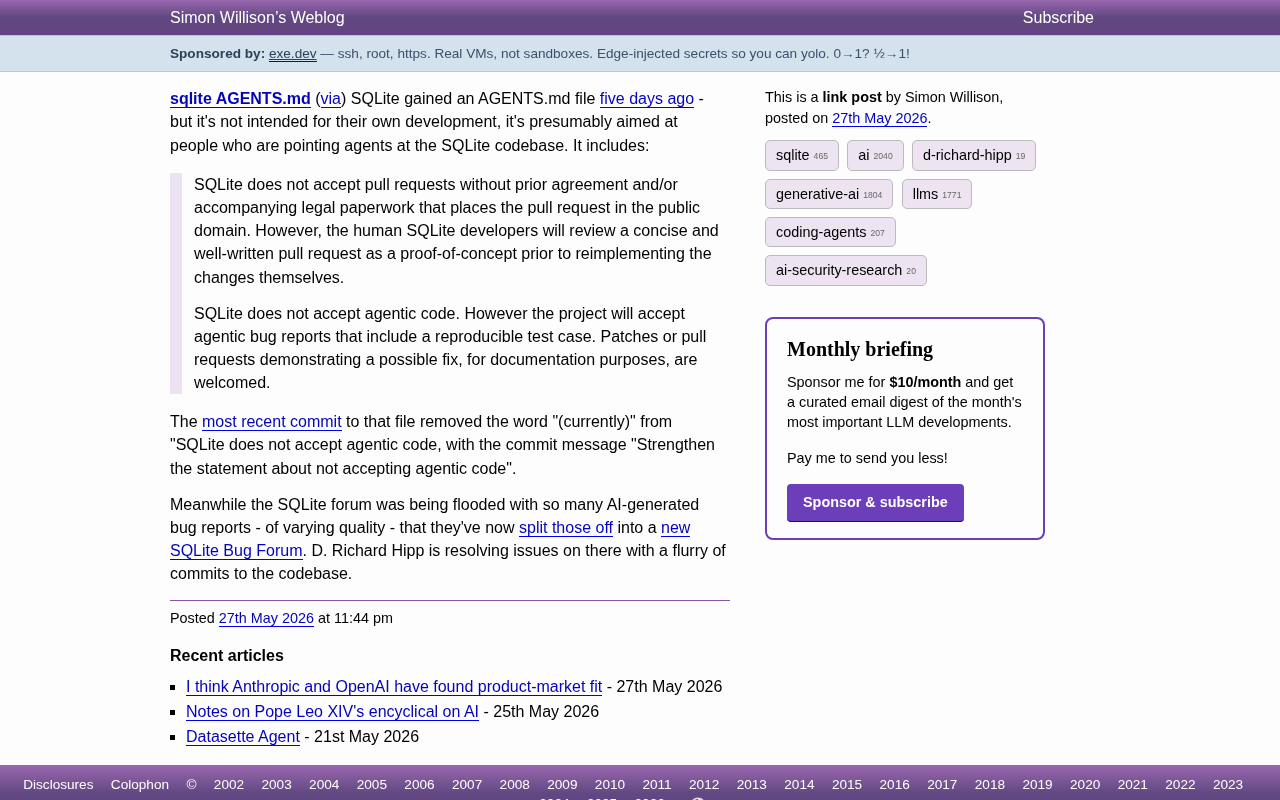Click the 'Recent articles' heading

(227, 656)
